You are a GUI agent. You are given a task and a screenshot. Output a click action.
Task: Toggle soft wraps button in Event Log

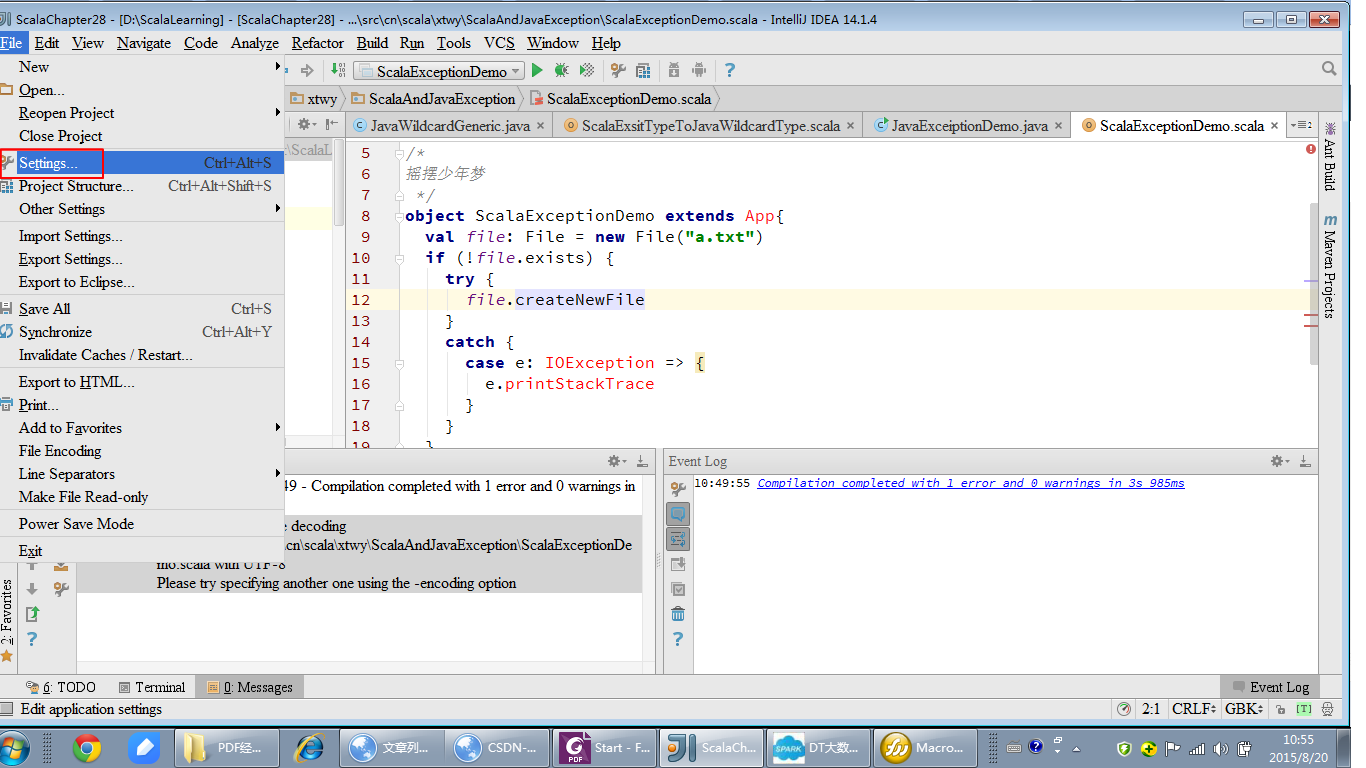pyautogui.click(x=678, y=539)
